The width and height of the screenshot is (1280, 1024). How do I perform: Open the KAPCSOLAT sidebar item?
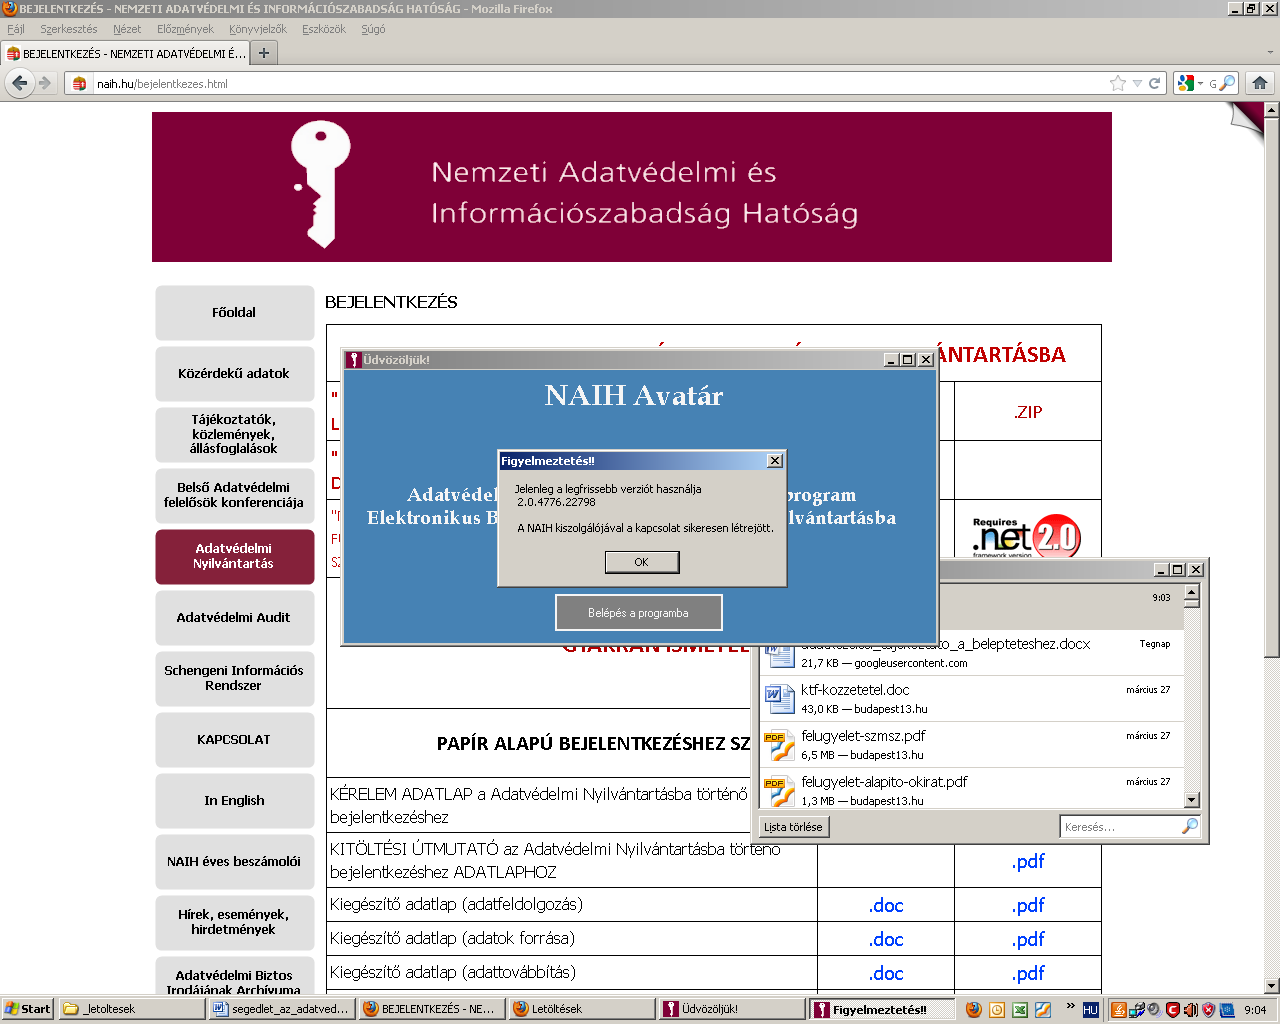[x=234, y=739]
